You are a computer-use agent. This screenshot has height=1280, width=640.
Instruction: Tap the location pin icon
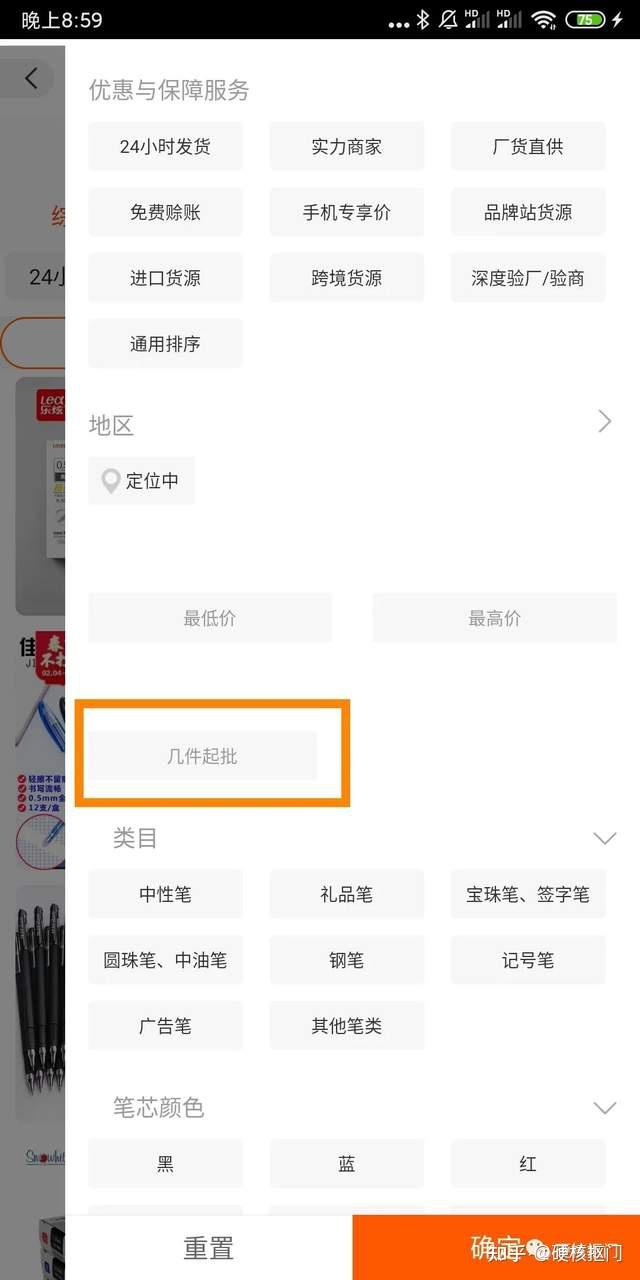pyautogui.click(x=111, y=481)
